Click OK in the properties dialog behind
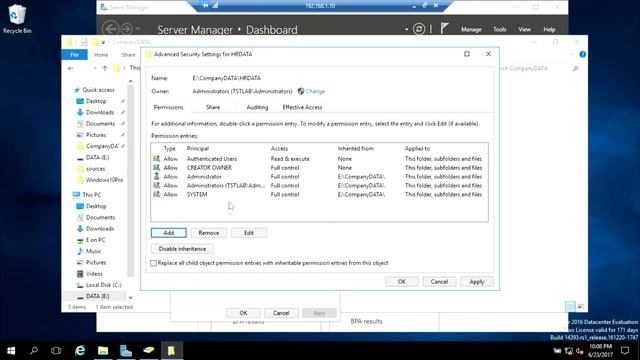640x360 pixels. point(243,313)
